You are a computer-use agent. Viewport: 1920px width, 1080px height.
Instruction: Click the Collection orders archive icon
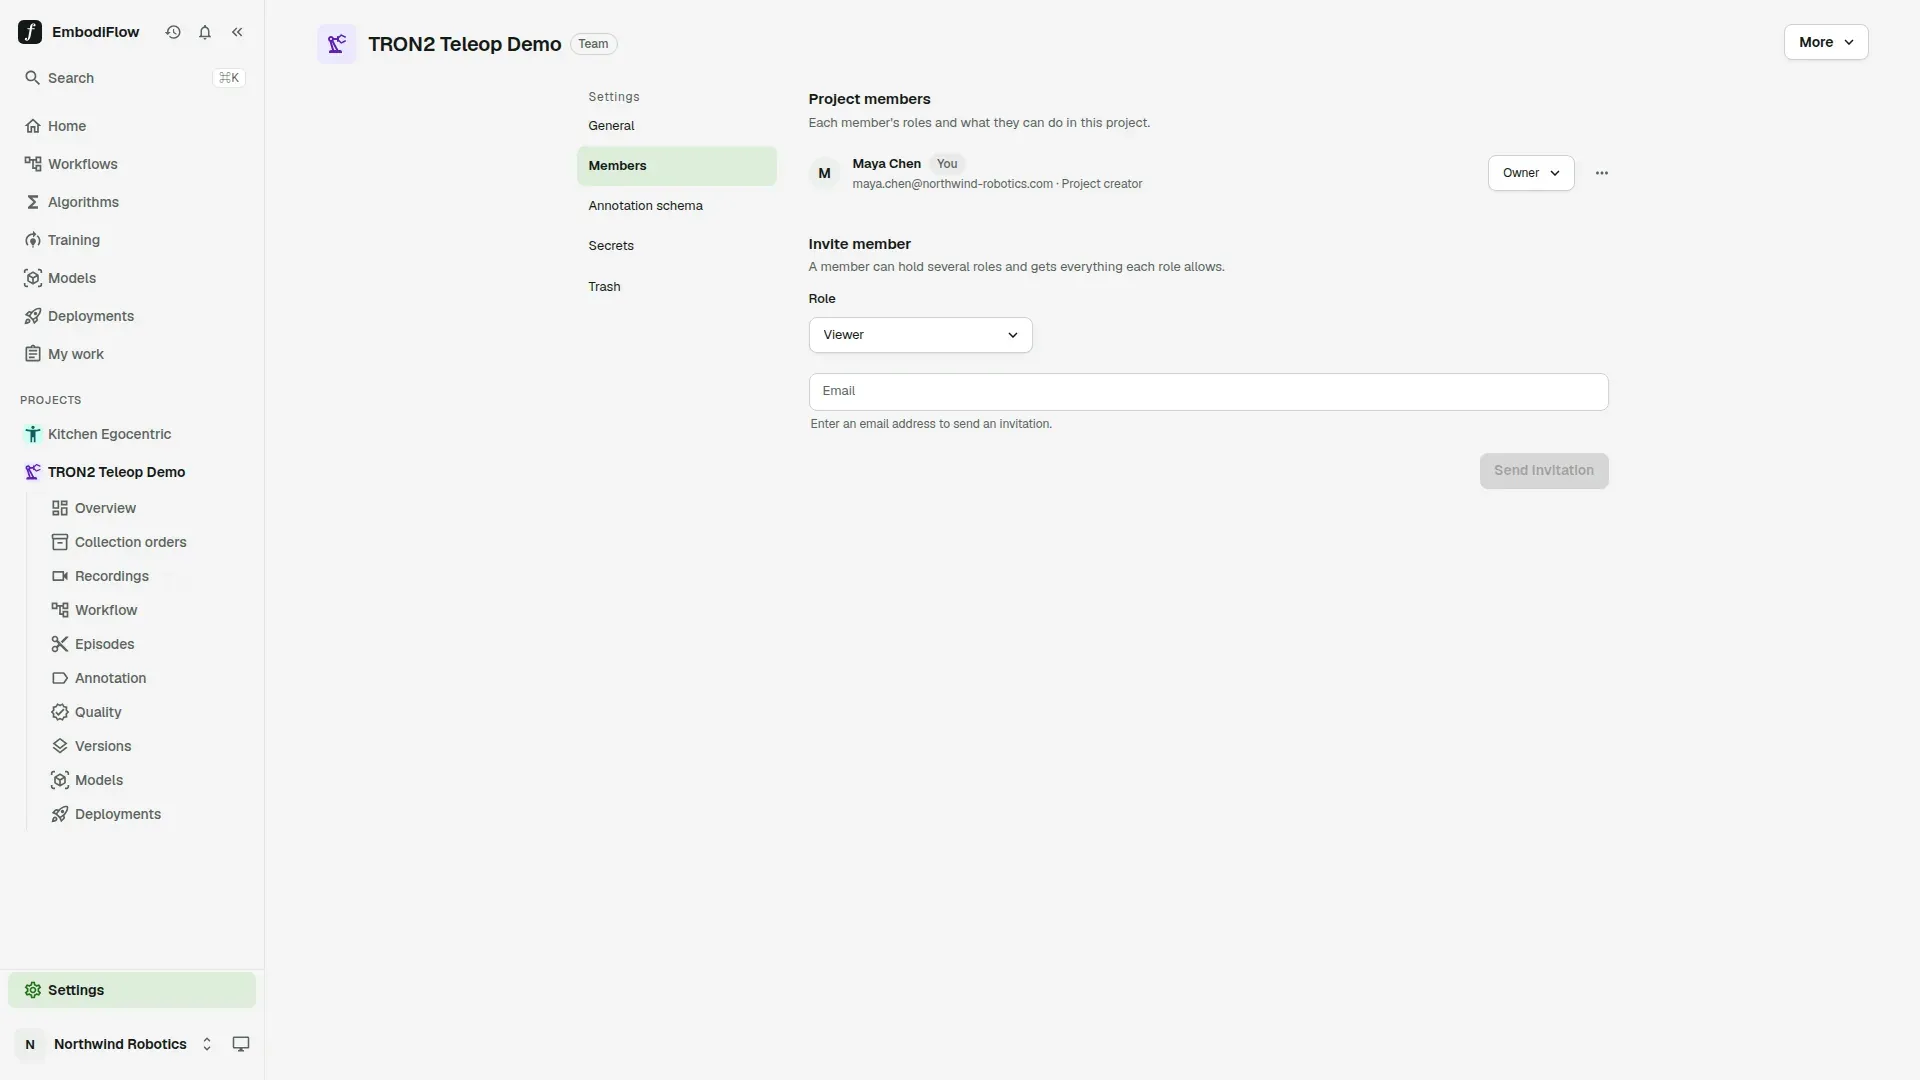(60, 542)
